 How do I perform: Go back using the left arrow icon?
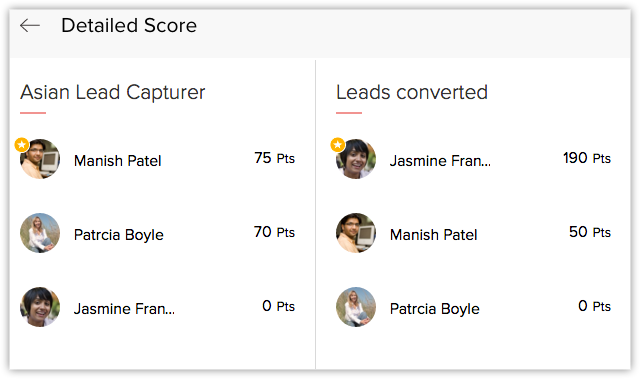tap(30, 25)
